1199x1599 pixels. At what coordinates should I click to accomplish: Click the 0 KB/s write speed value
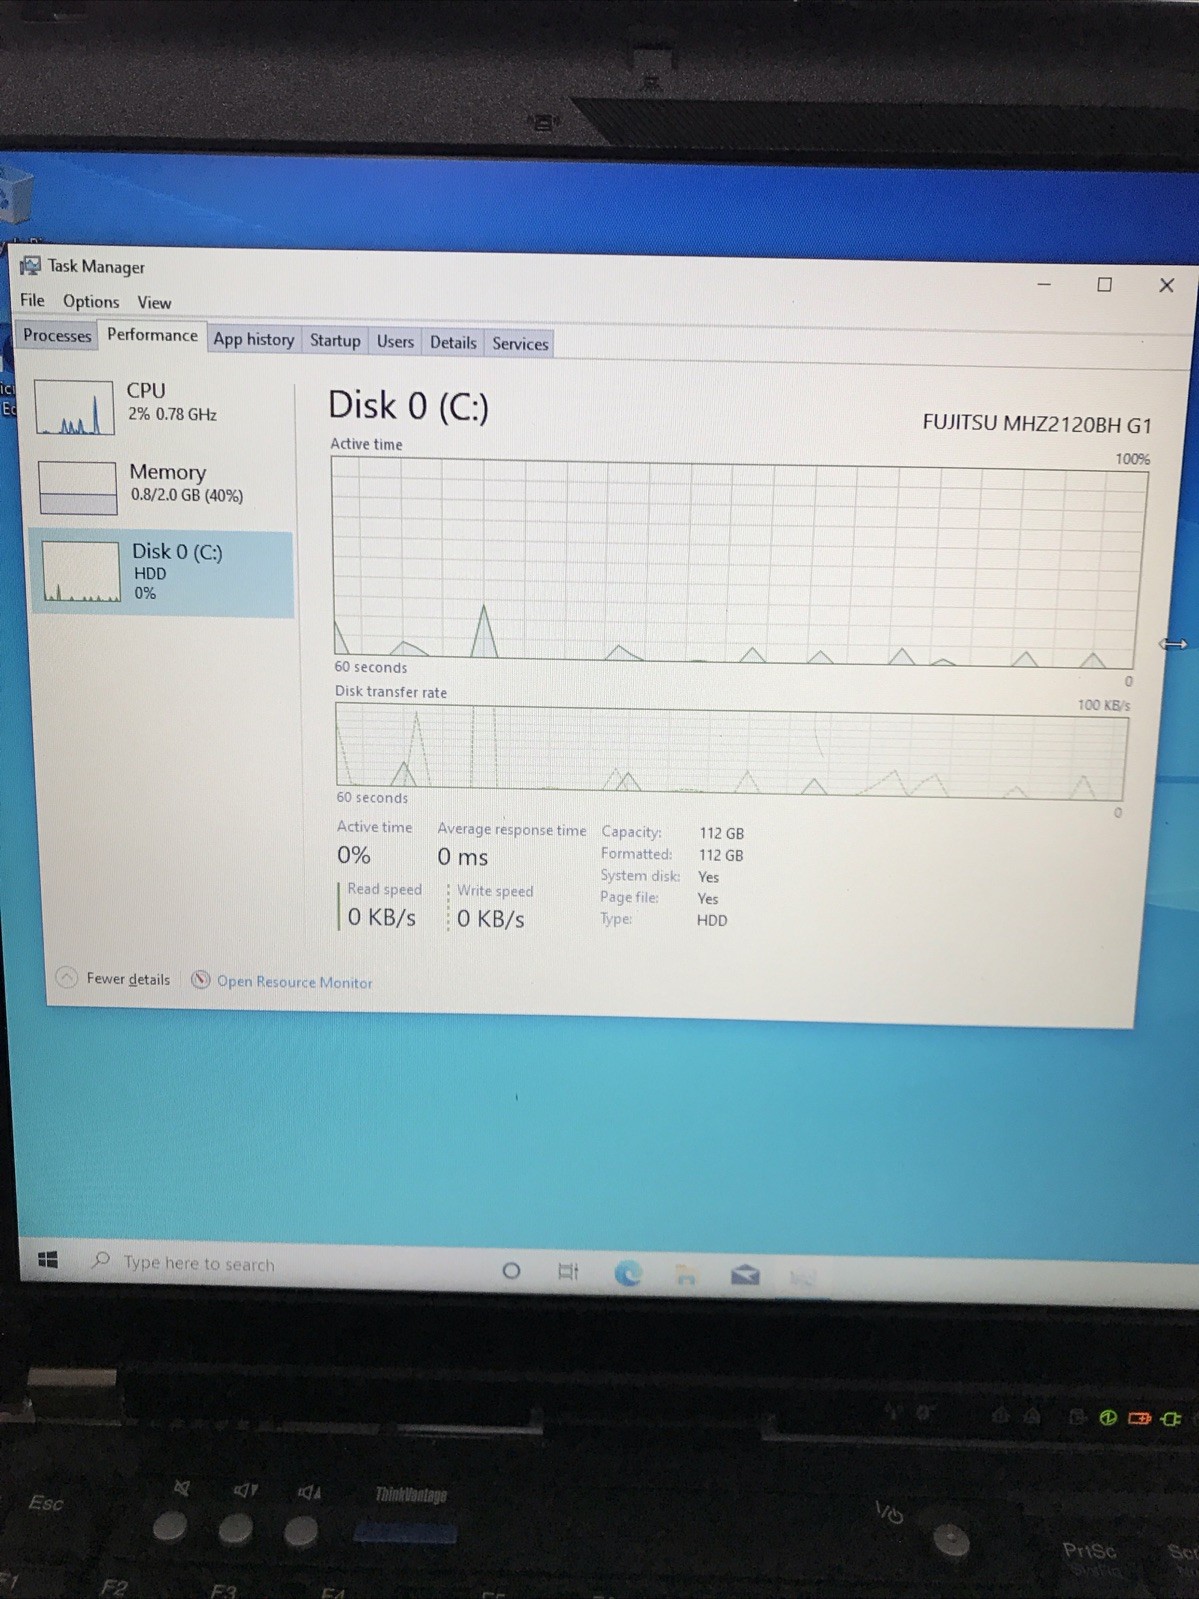(x=490, y=919)
